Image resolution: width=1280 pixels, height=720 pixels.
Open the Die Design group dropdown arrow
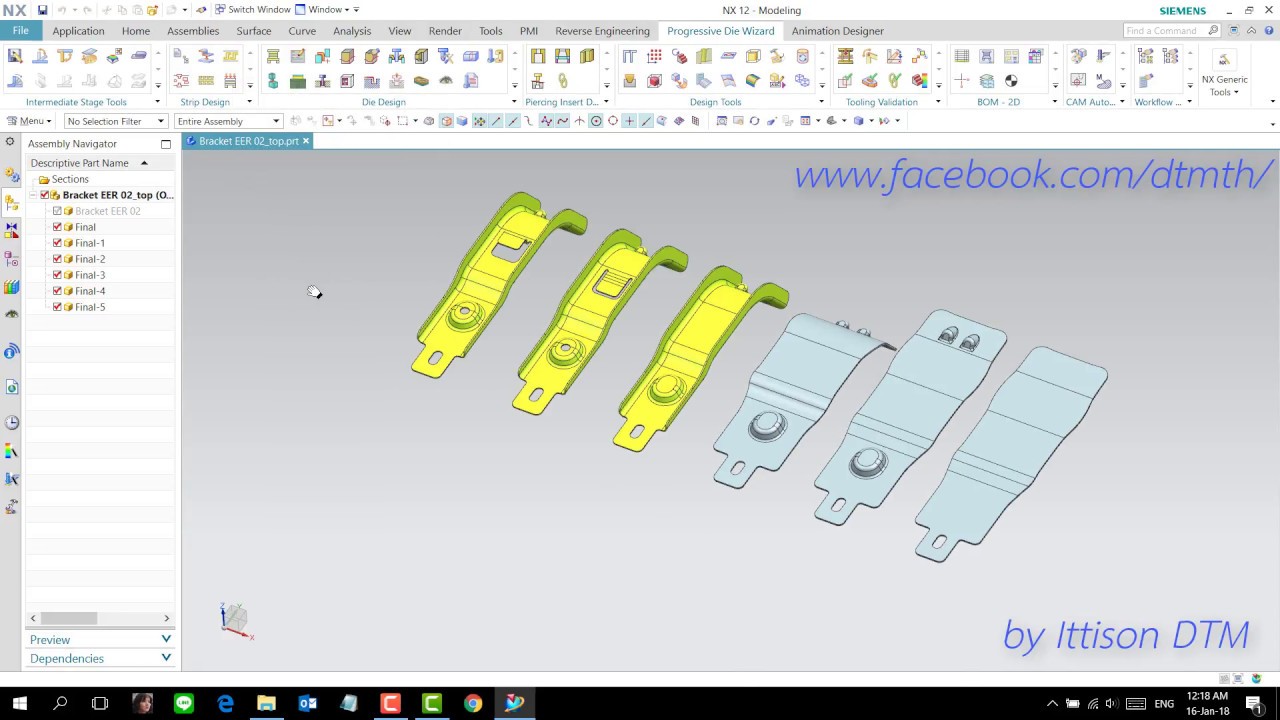click(514, 102)
